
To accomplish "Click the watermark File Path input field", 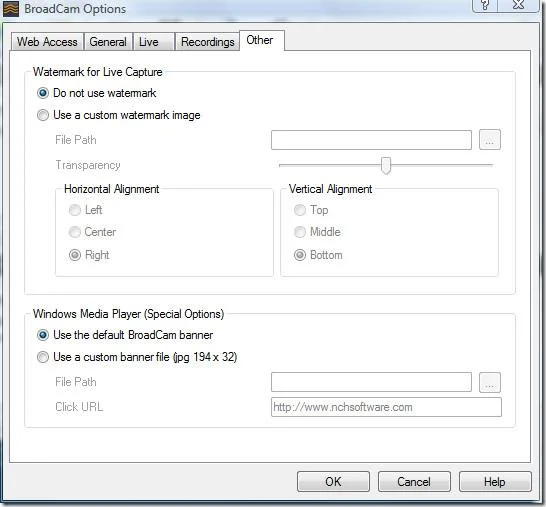I will 371,140.
